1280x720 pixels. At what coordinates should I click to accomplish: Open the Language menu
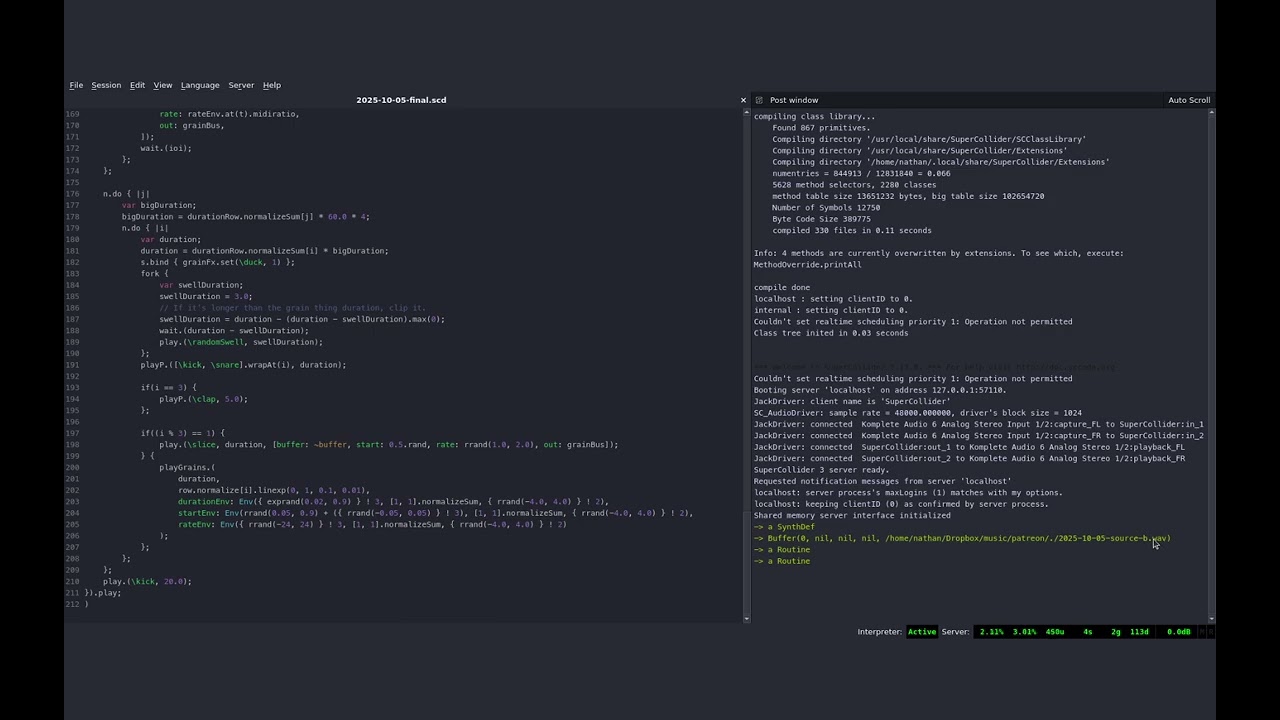click(x=200, y=85)
